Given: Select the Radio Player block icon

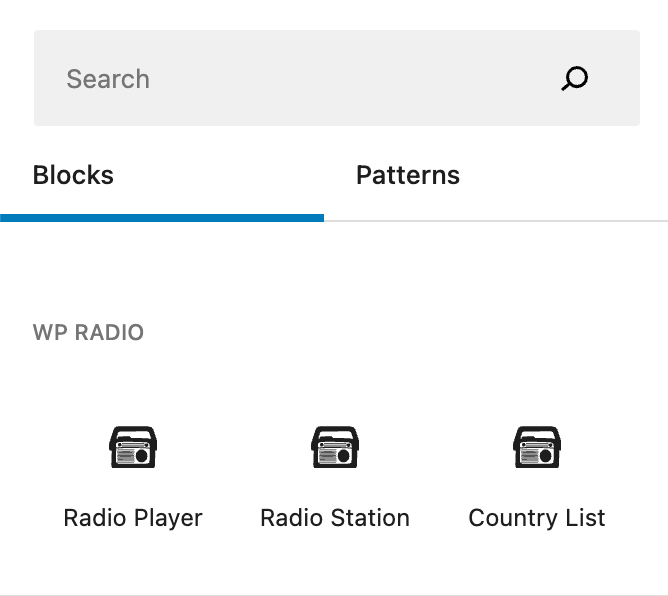Looking at the screenshot, I should [x=133, y=447].
